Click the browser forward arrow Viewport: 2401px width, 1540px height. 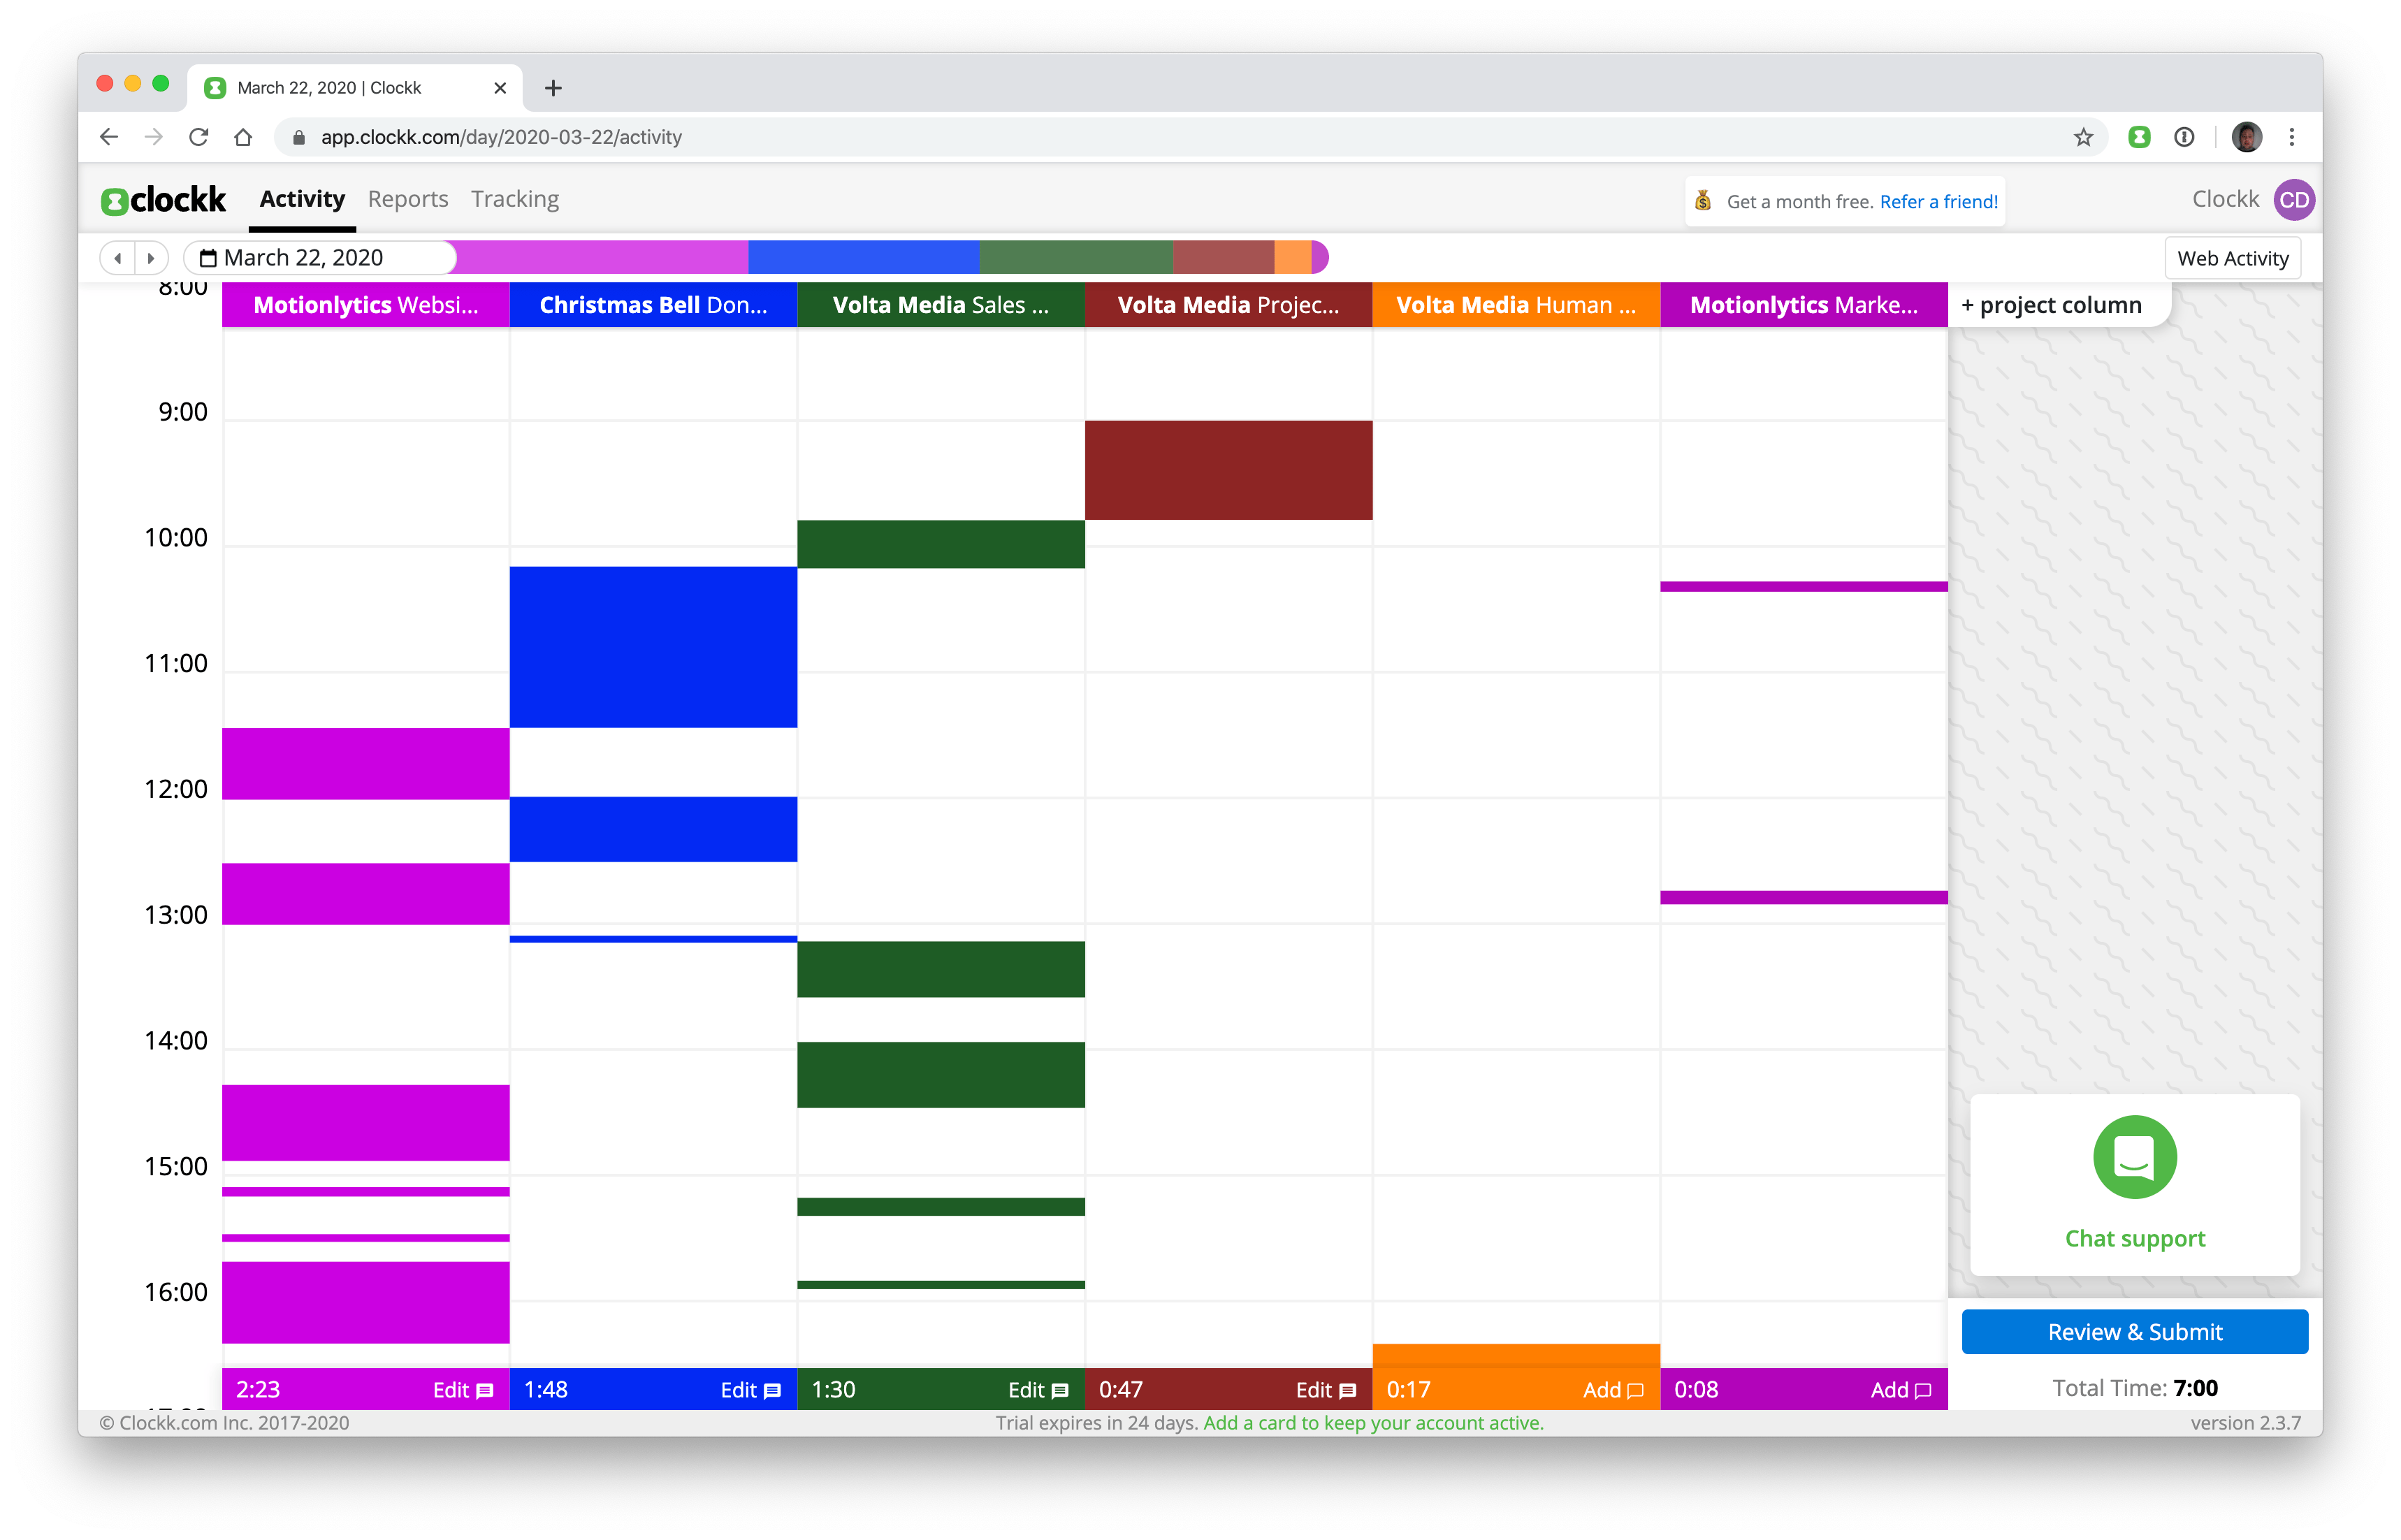[x=153, y=137]
